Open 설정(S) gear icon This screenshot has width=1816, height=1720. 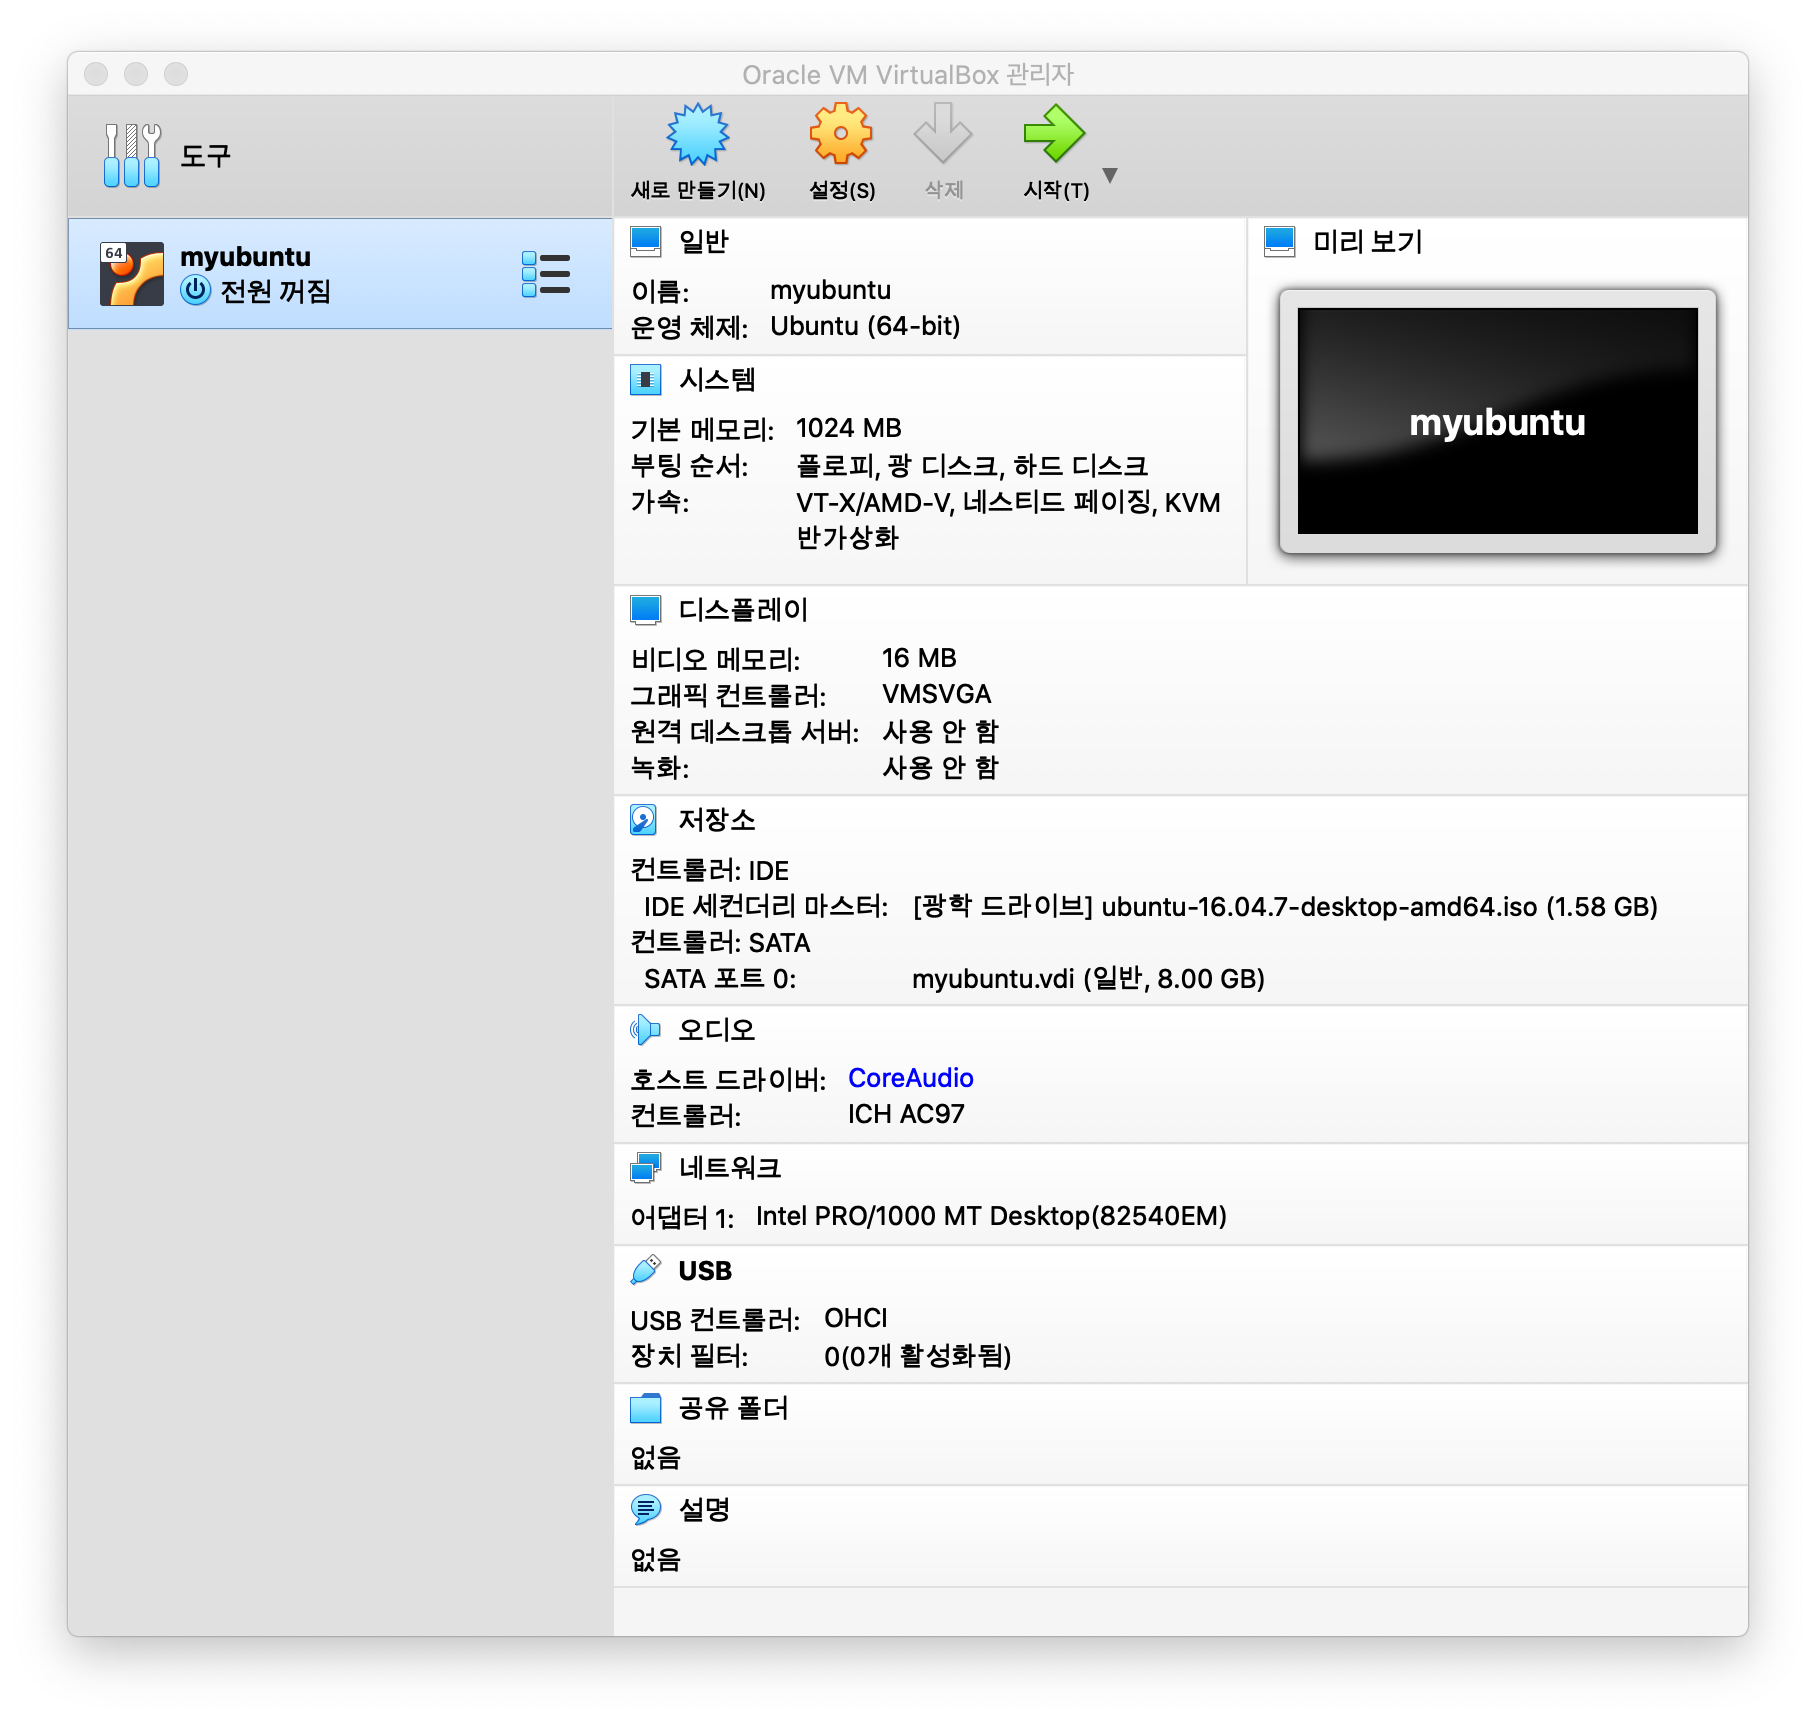[841, 134]
